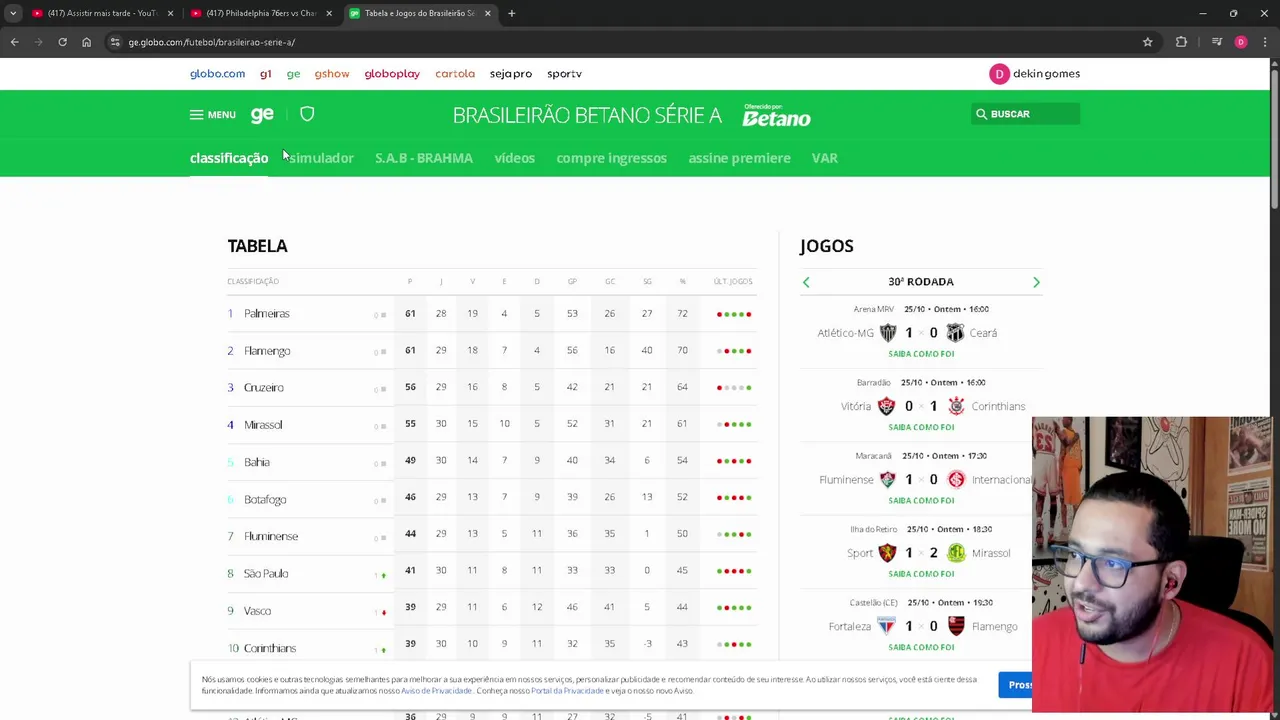Screen dimensions: 1280x720
Task: Click the Fortaleza crest
Action: (x=886, y=626)
